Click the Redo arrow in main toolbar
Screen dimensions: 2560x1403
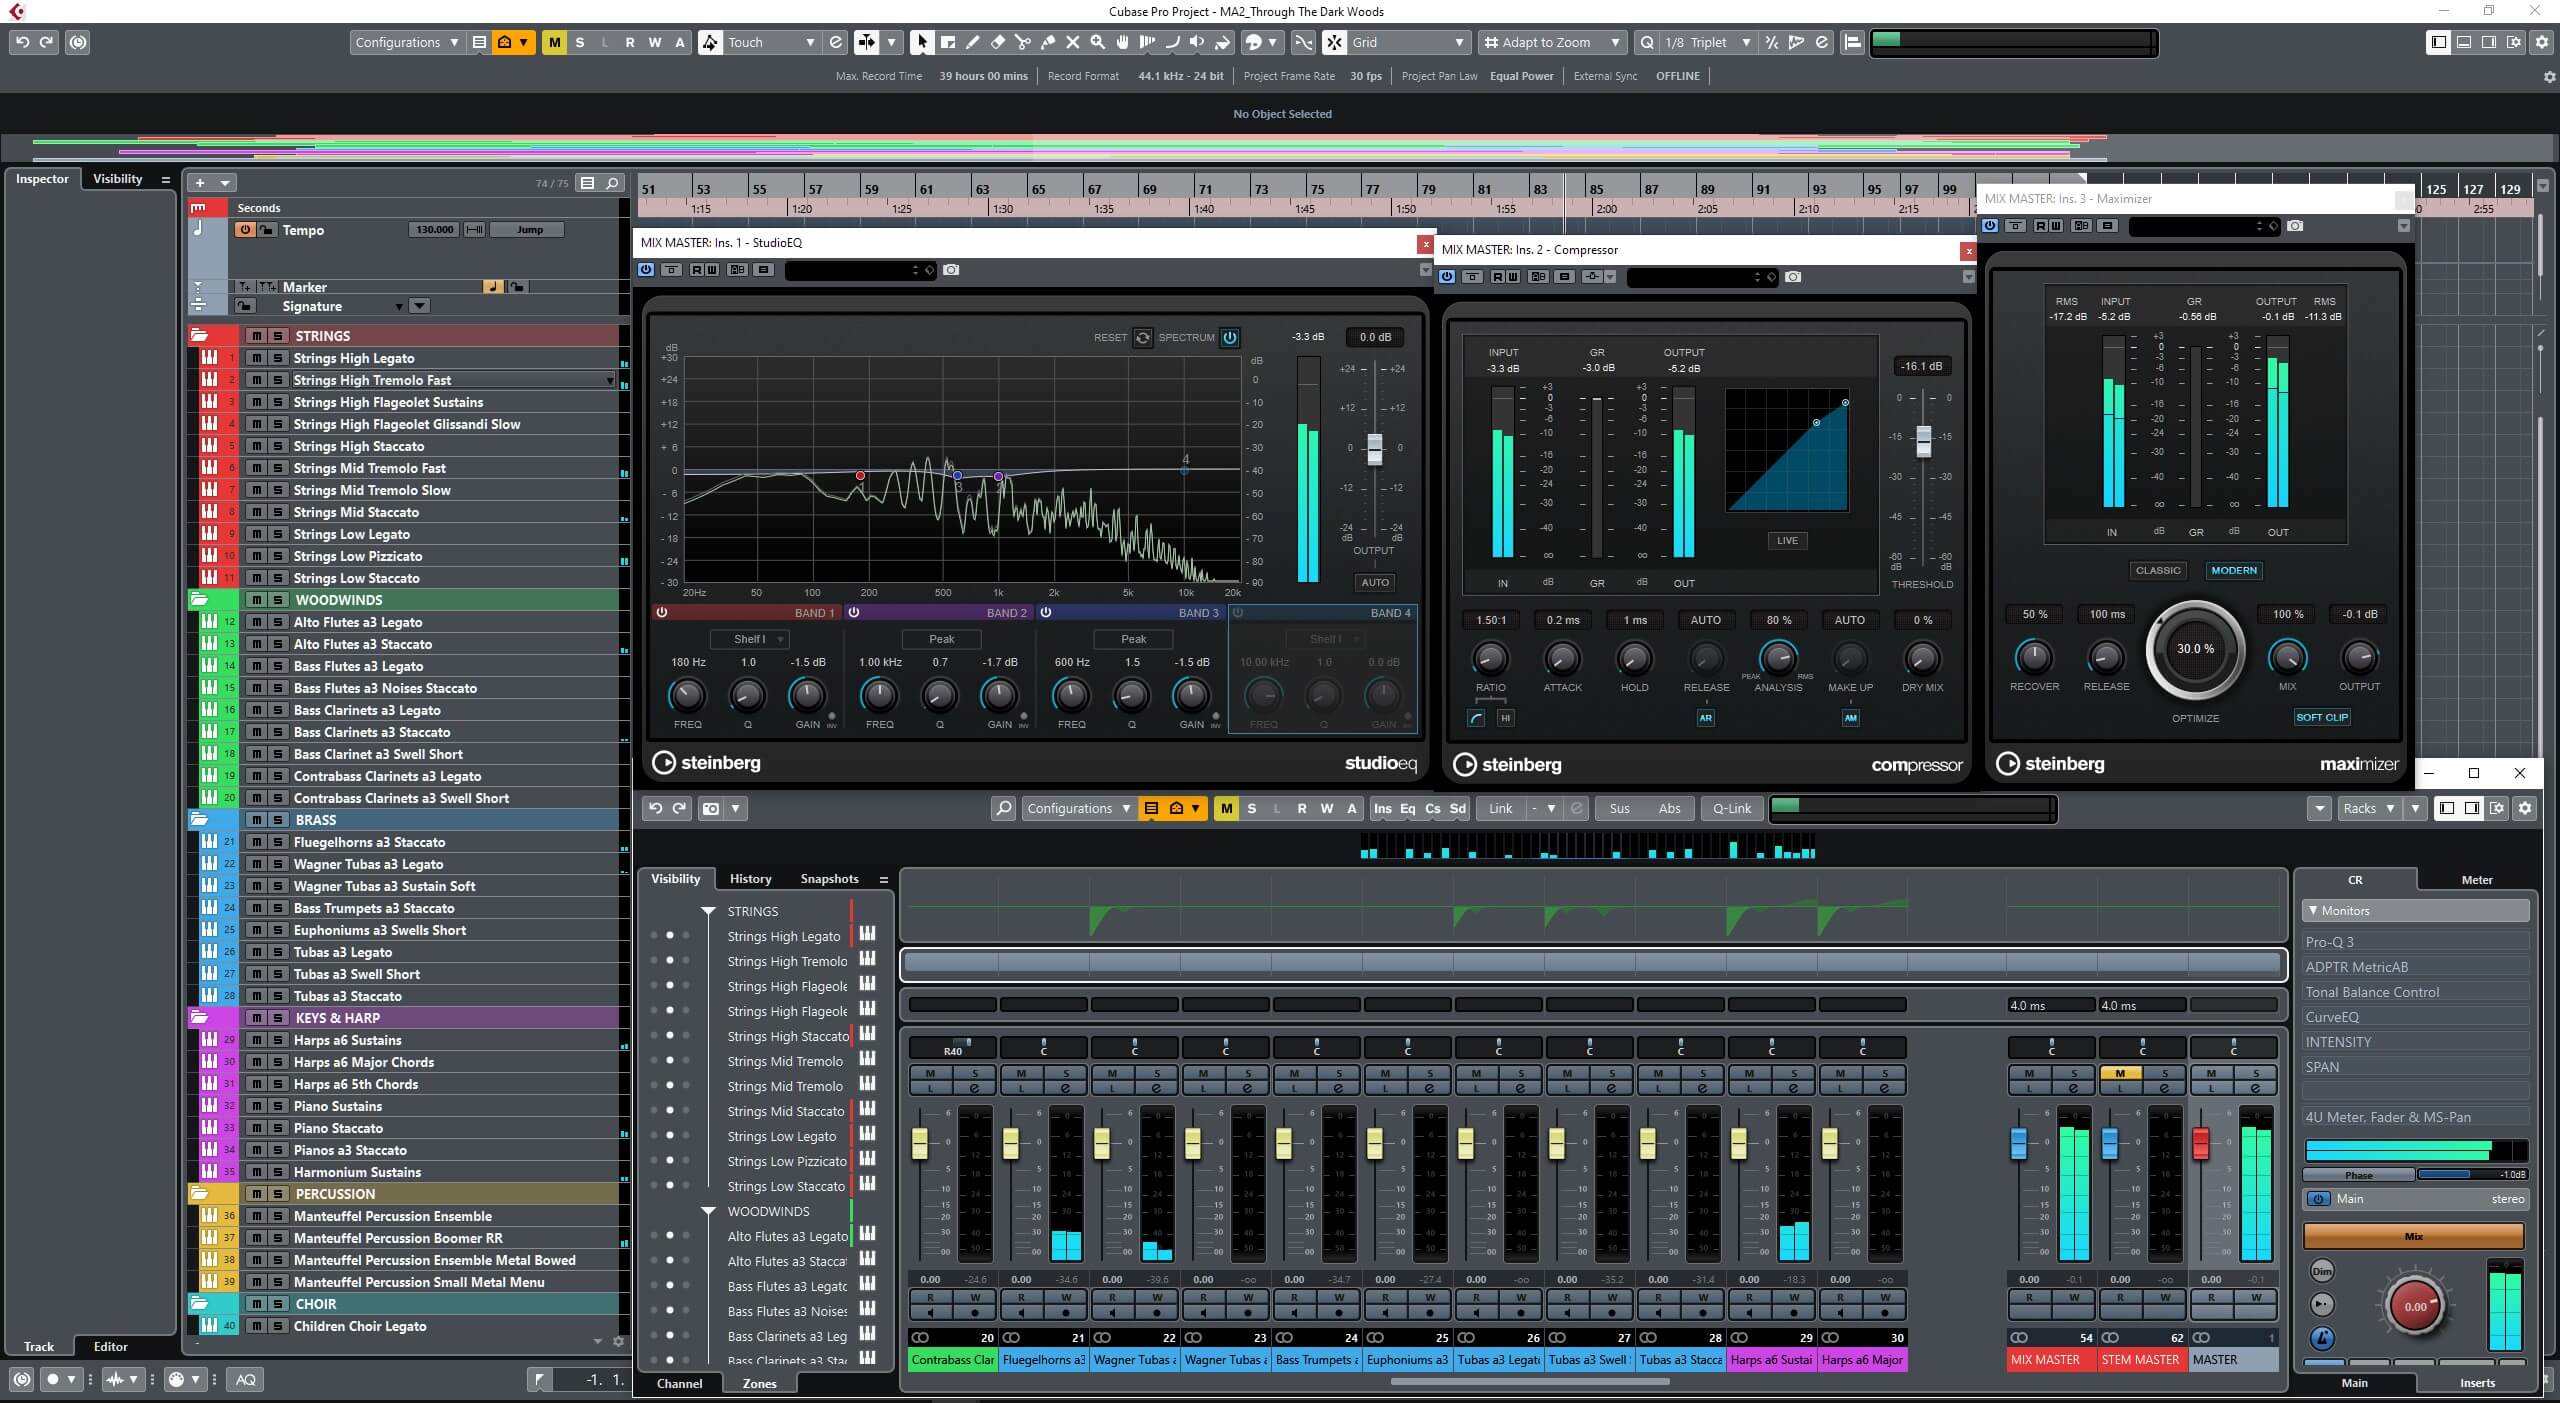pos(47,42)
